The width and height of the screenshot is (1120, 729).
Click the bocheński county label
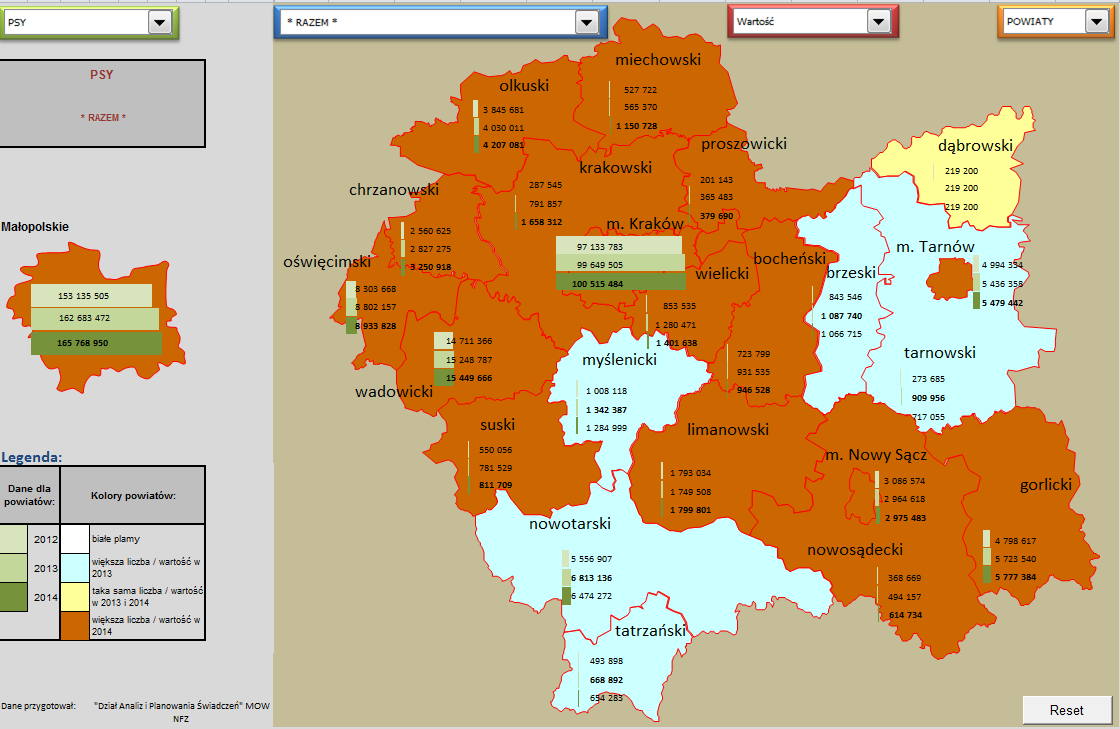pyautogui.click(x=789, y=258)
